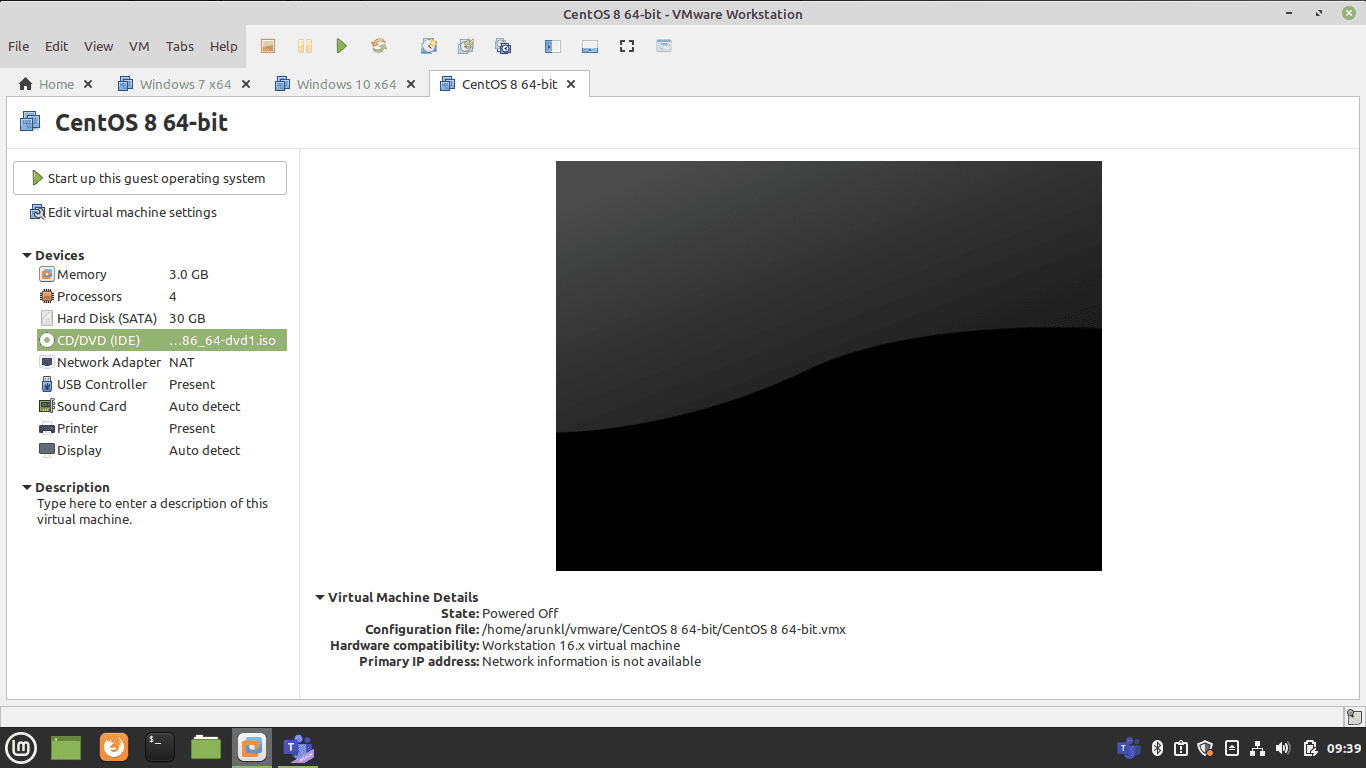Image resolution: width=1366 pixels, height=768 pixels.
Task: Open the Help menu
Action: click(x=224, y=46)
